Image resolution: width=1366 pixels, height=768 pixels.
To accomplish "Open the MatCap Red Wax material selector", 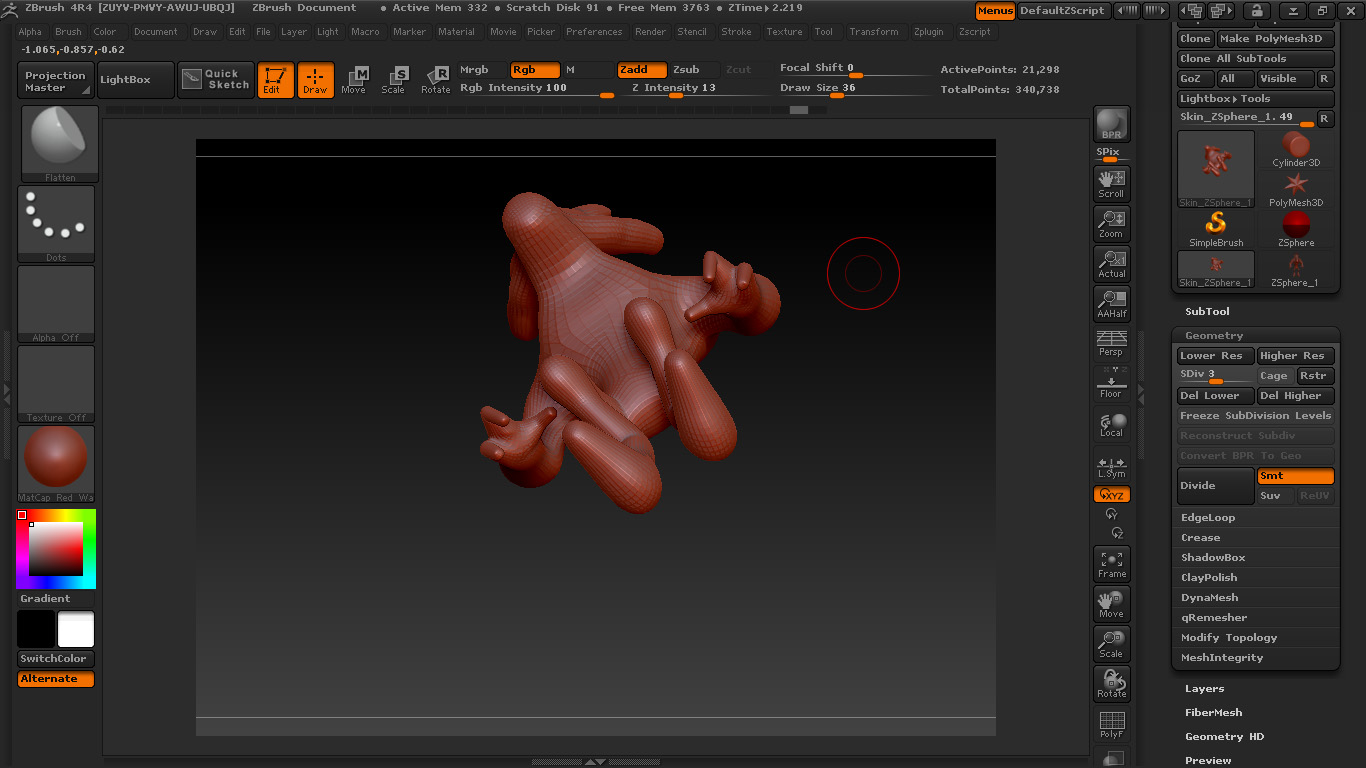I will click(56, 464).
